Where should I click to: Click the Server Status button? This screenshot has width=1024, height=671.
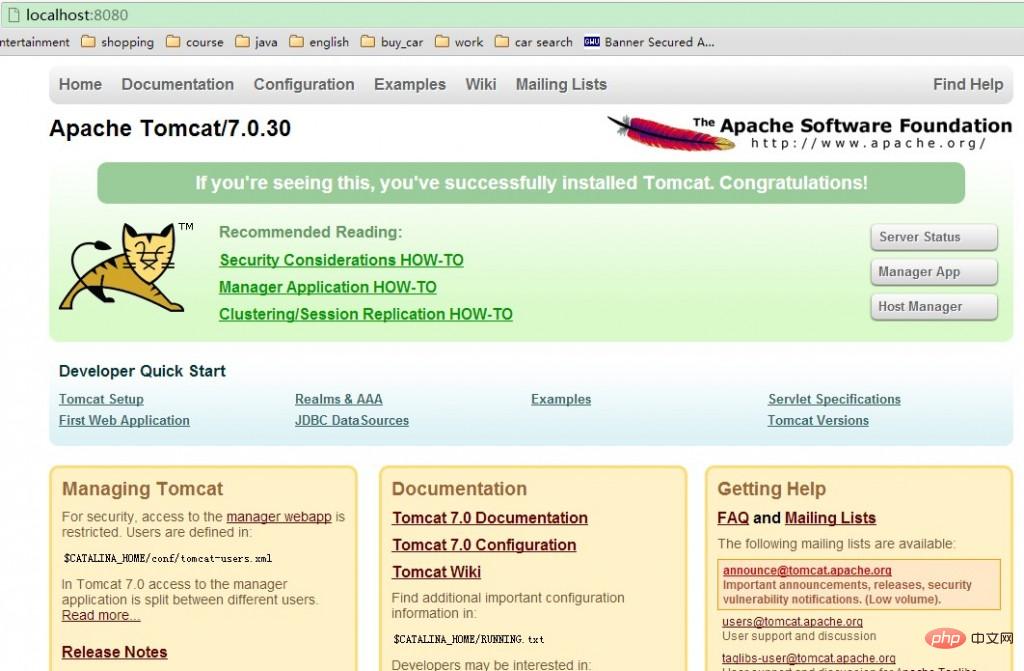tap(934, 237)
